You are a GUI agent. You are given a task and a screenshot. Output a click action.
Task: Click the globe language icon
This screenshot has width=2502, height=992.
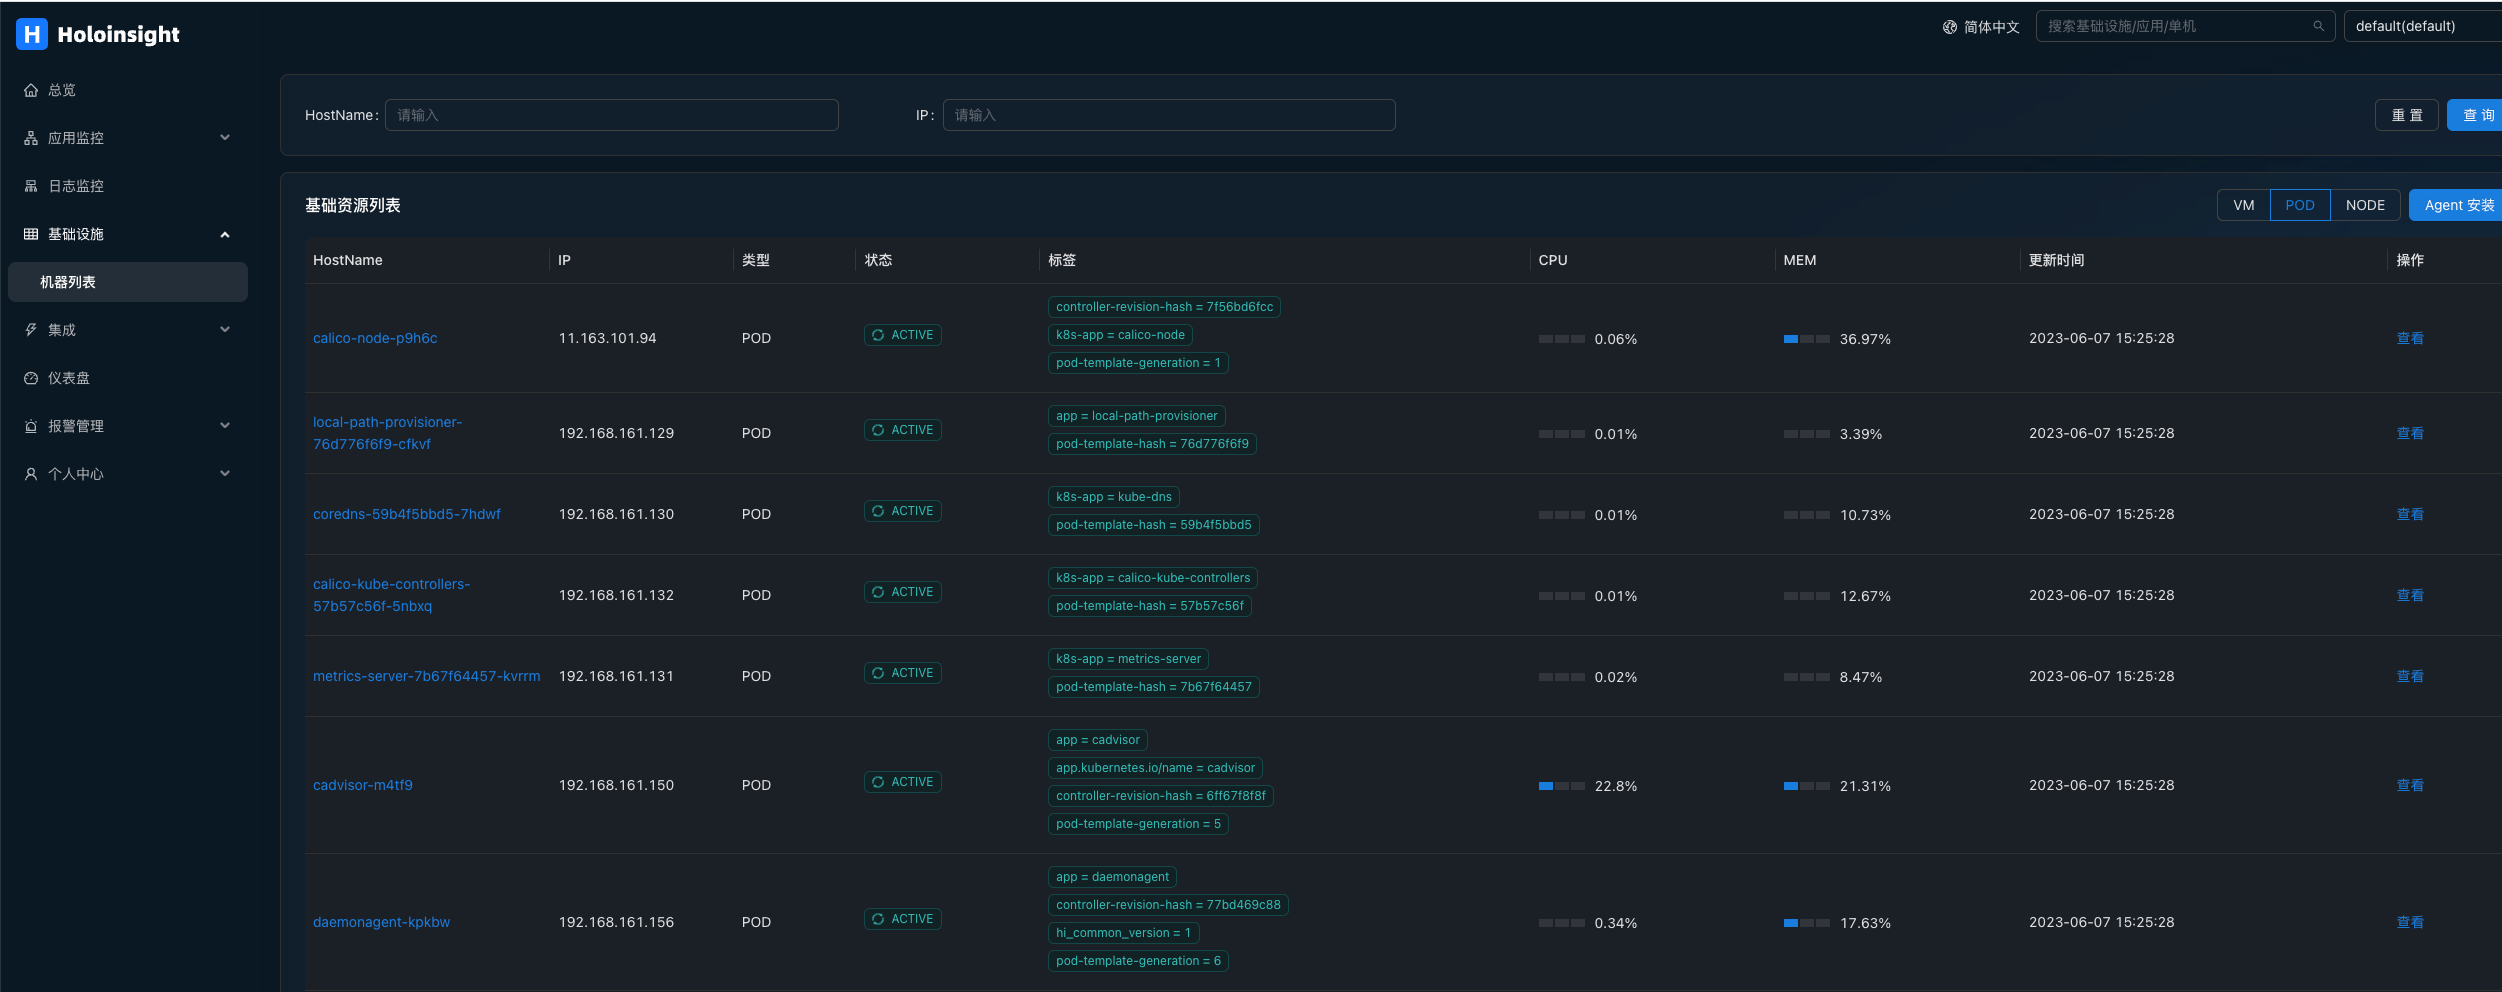coord(1949,27)
